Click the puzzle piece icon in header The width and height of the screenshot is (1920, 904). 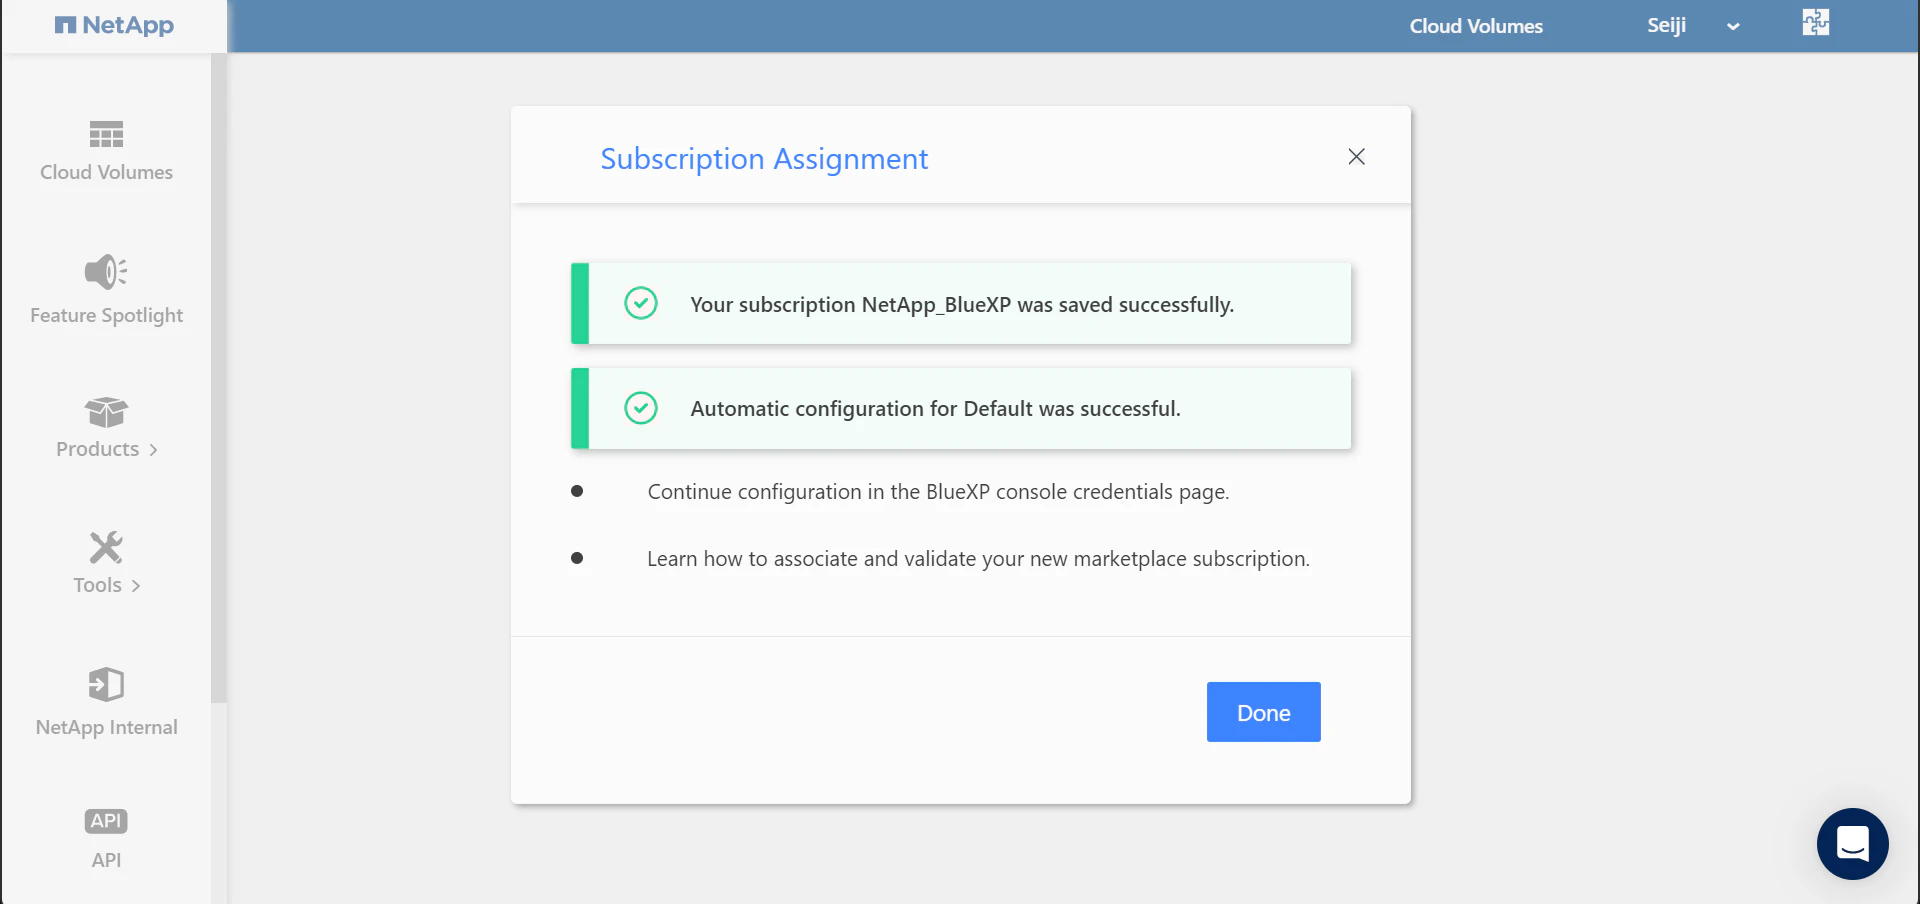[x=1816, y=22]
